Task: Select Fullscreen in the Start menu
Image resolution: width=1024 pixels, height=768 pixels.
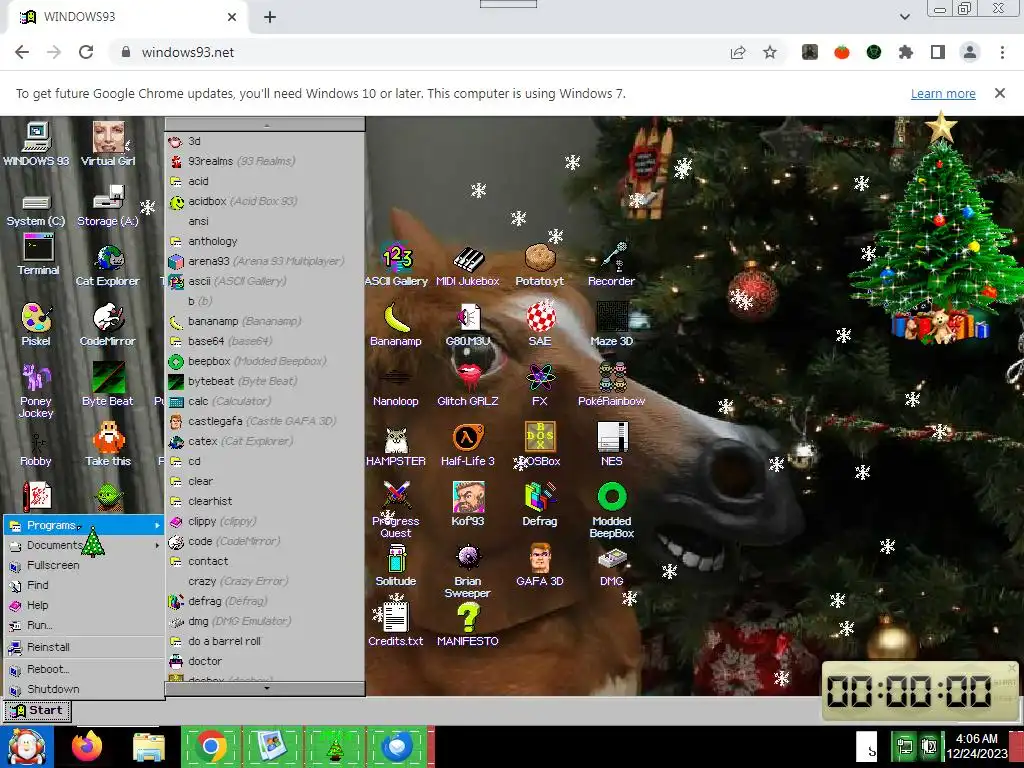Action: click(84, 565)
